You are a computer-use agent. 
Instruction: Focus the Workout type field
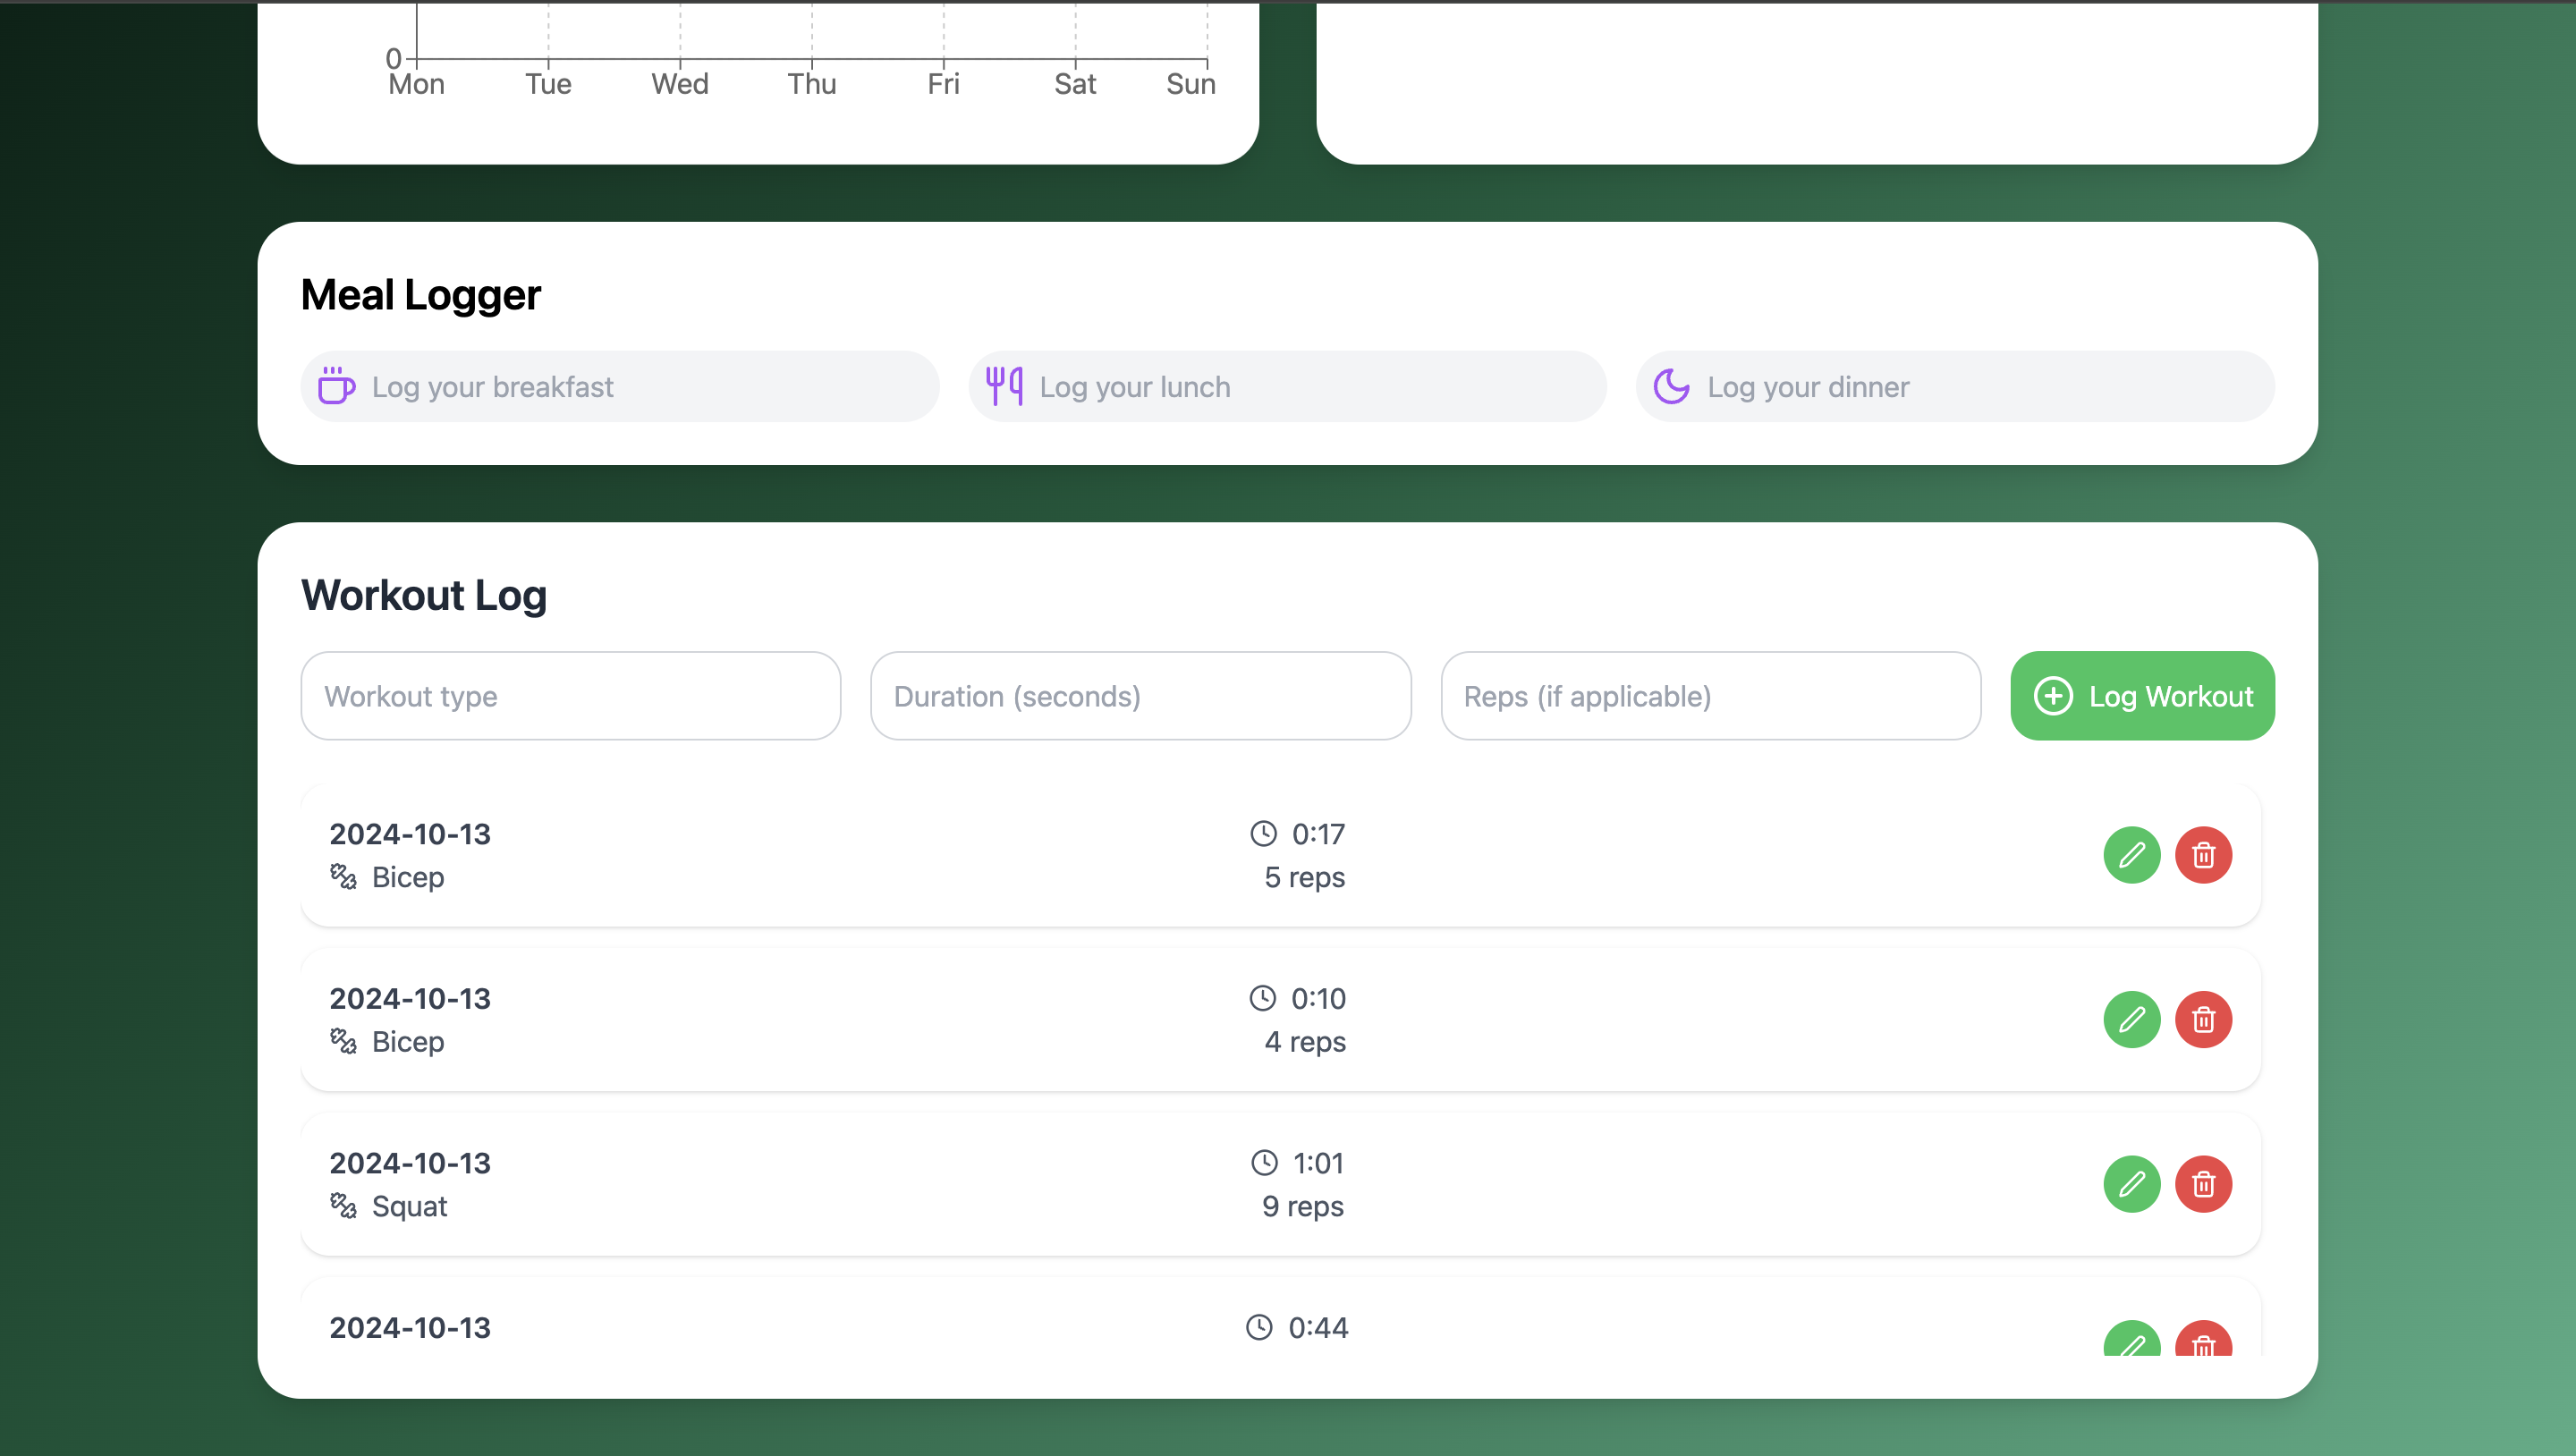pyautogui.click(x=570, y=696)
